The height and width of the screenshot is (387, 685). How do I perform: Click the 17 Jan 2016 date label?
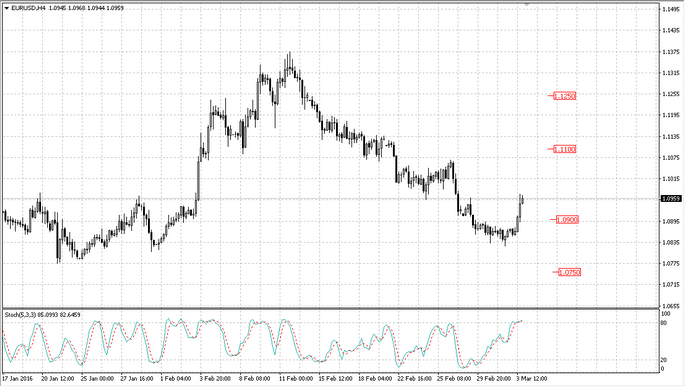[x=18, y=378]
